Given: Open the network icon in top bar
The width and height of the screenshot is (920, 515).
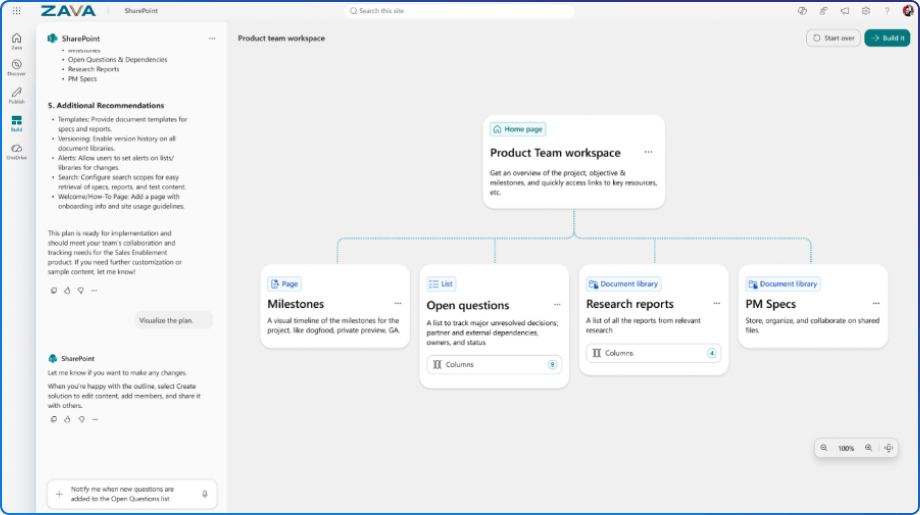Looking at the screenshot, I should click(x=823, y=11).
